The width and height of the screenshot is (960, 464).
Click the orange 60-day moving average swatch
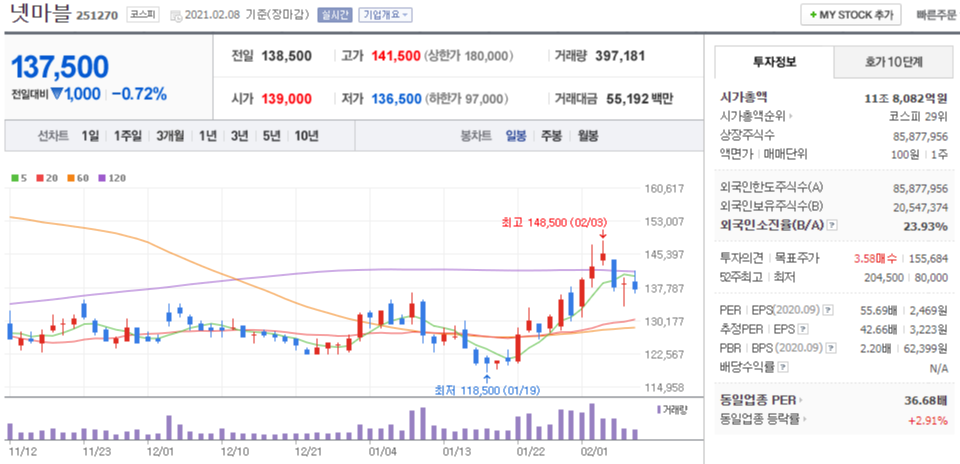70,178
